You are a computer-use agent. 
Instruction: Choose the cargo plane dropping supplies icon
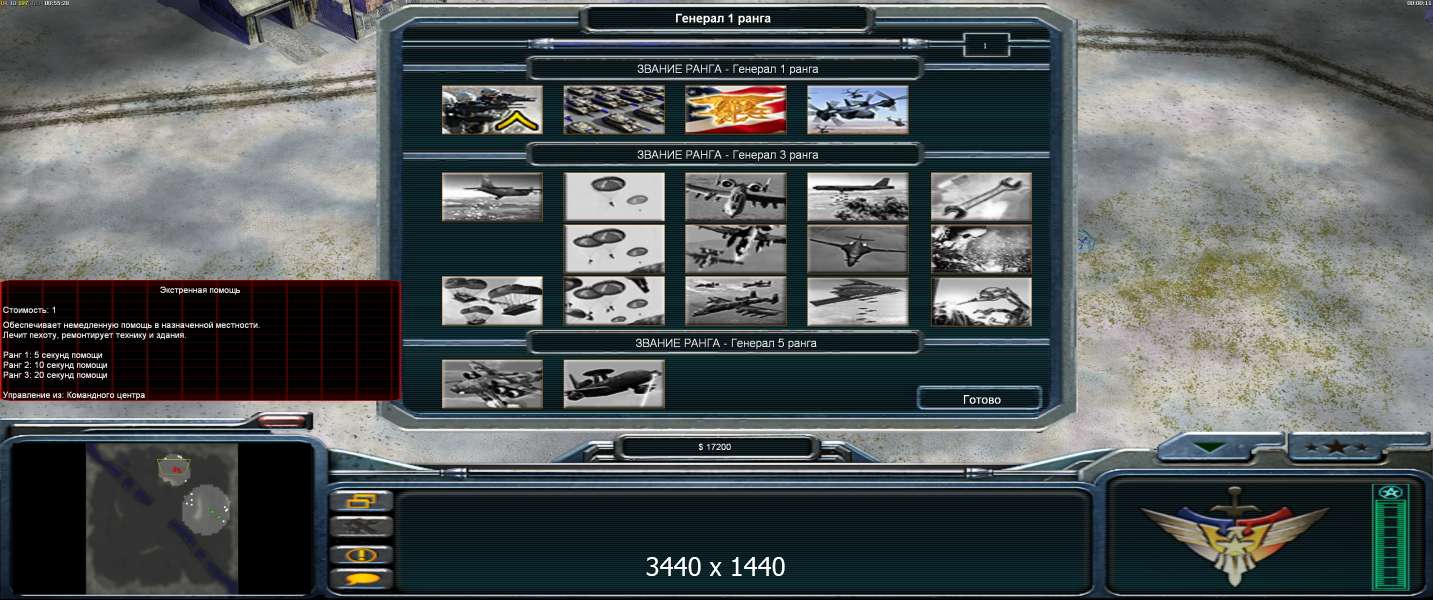click(492, 197)
